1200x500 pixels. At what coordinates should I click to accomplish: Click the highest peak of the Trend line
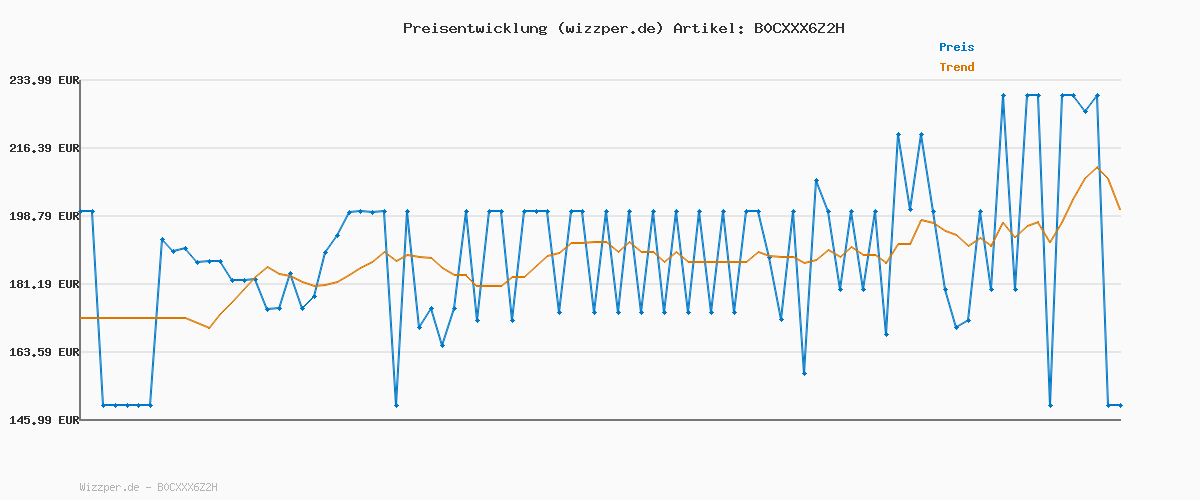(1097, 167)
